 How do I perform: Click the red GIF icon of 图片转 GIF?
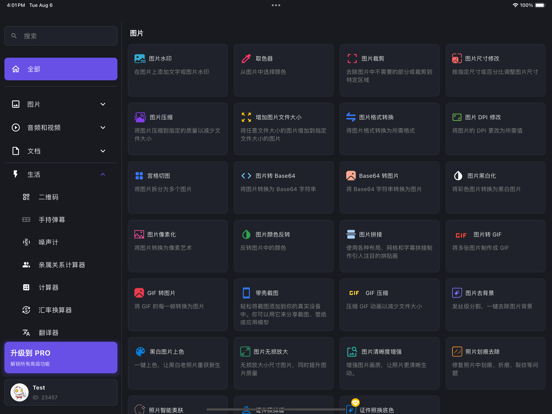461,235
